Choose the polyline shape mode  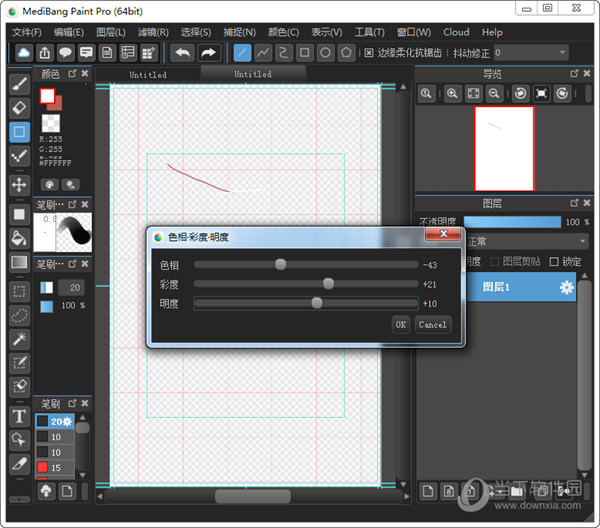(x=263, y=53)
